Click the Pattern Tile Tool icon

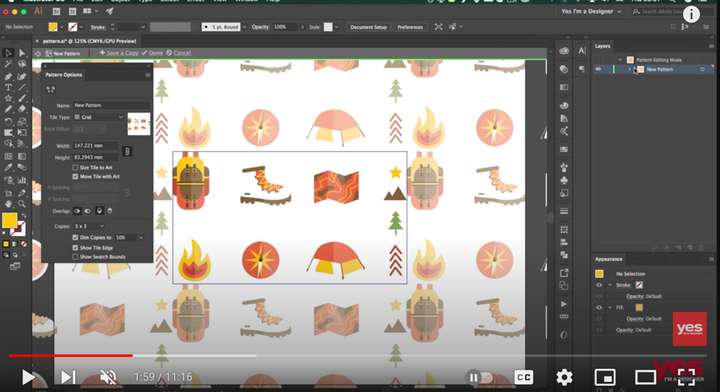pyautogui.click(x=51, y=90)
